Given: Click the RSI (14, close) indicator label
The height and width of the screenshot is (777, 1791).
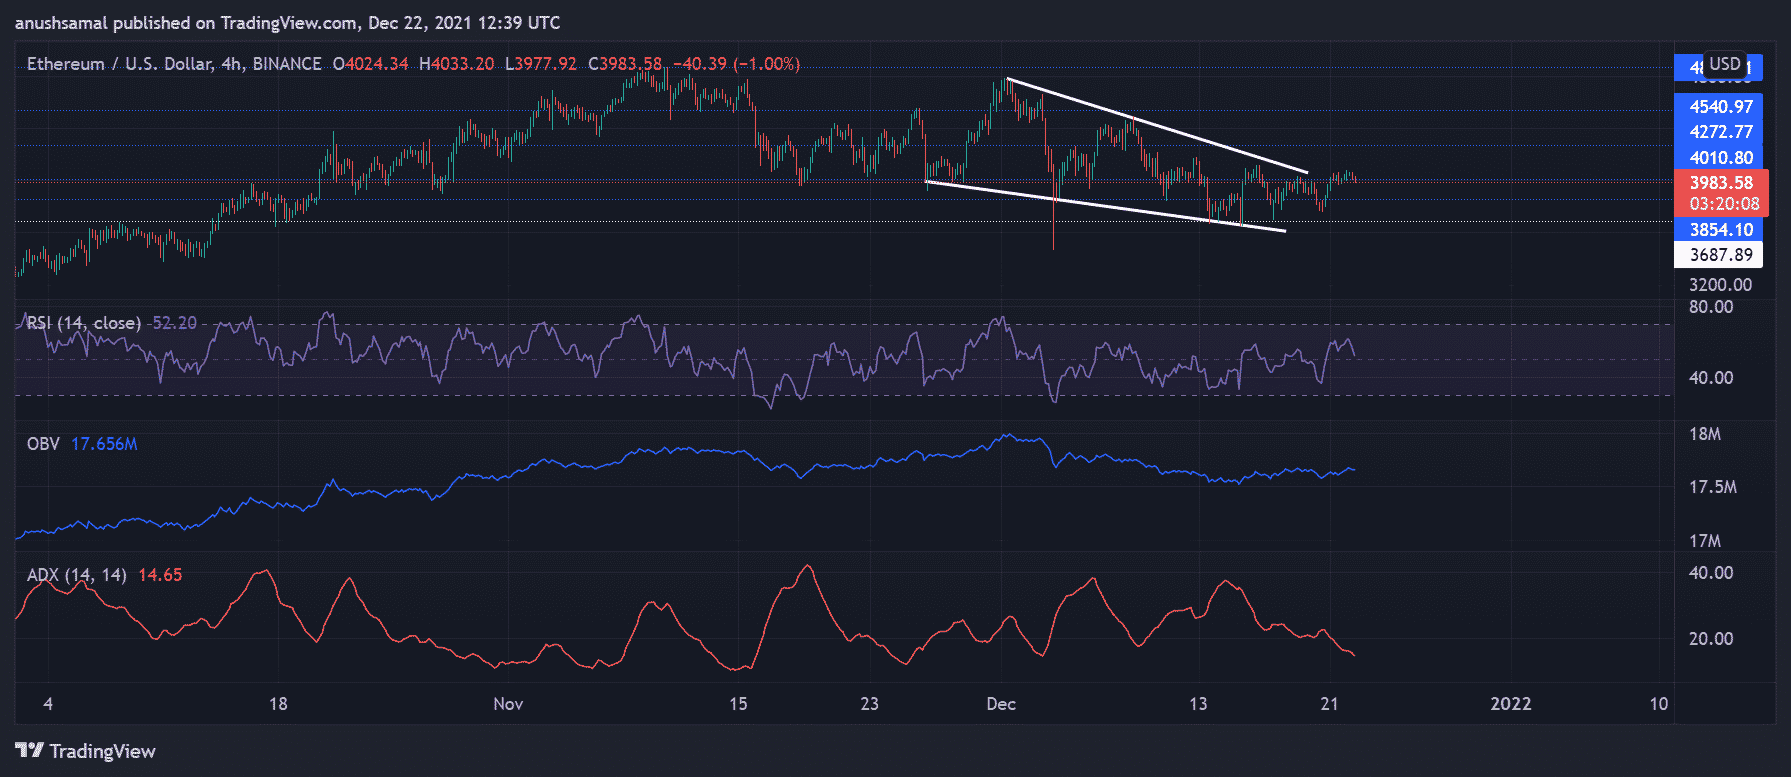Looking at the screenshot, I should tap(84, 323).
